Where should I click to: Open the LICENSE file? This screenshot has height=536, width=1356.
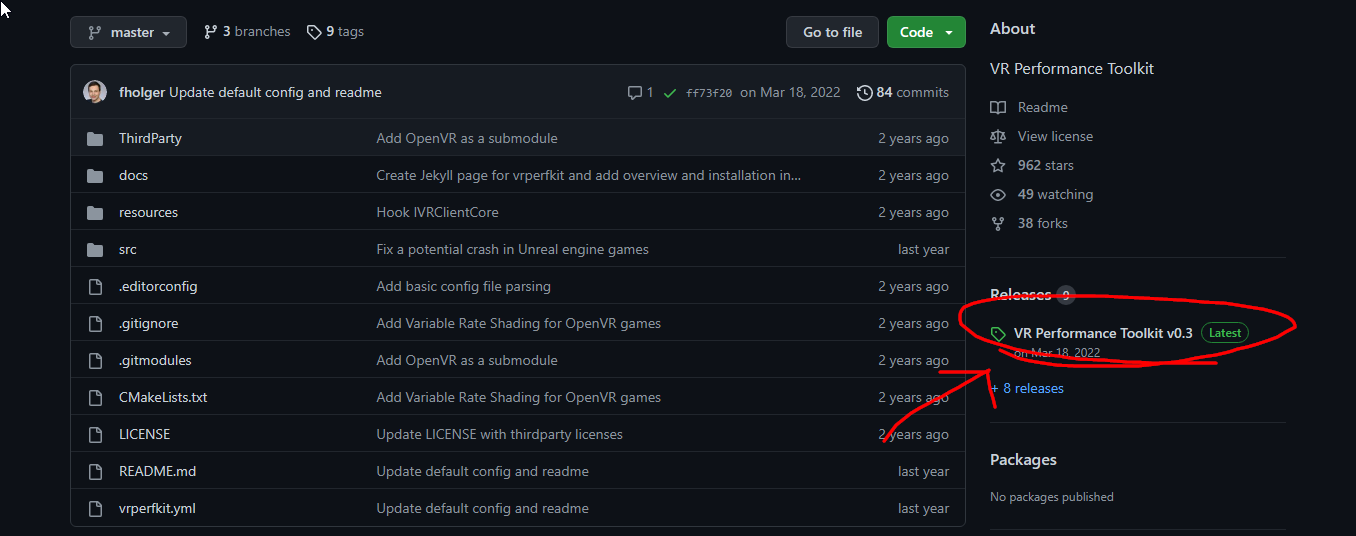coord(145,434)
